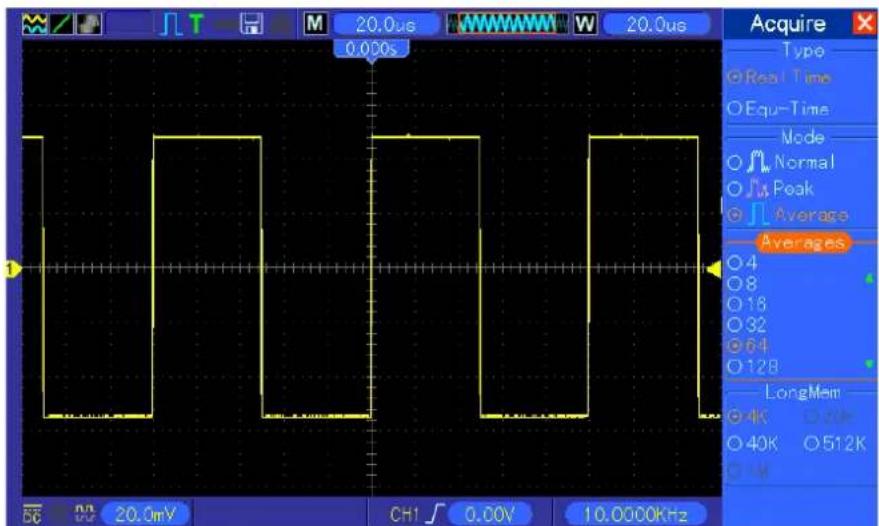Click the waveform memory overview thumbnail
Screen dimensions: 879x526
(x=507, y=24)
